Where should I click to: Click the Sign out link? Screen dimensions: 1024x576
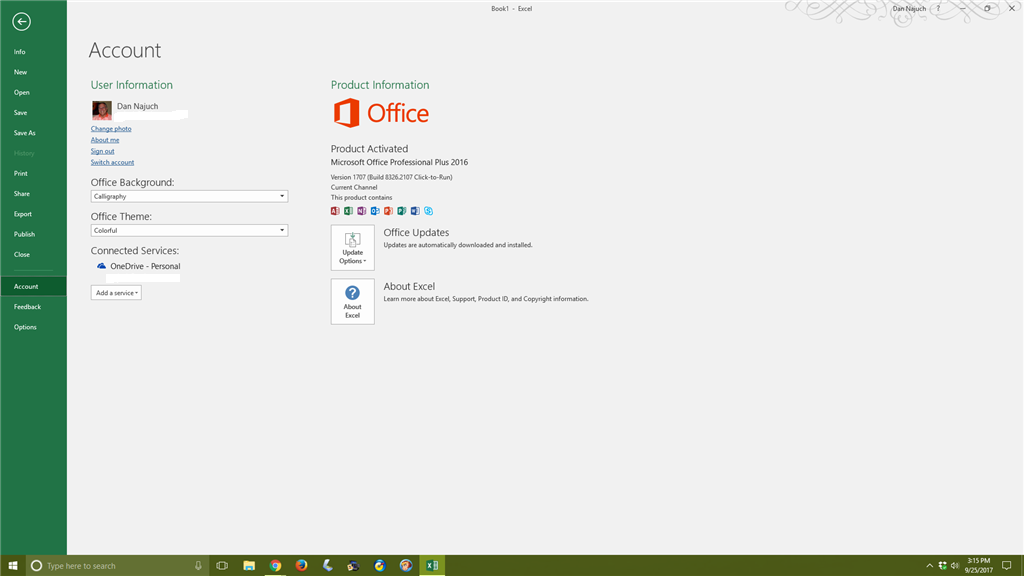pyautogui.click(x=103, y=150)
